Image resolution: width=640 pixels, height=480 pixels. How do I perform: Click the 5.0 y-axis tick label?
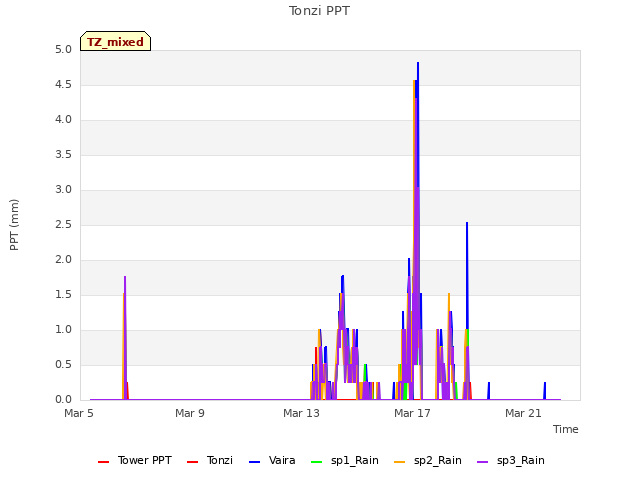[63, 50]
